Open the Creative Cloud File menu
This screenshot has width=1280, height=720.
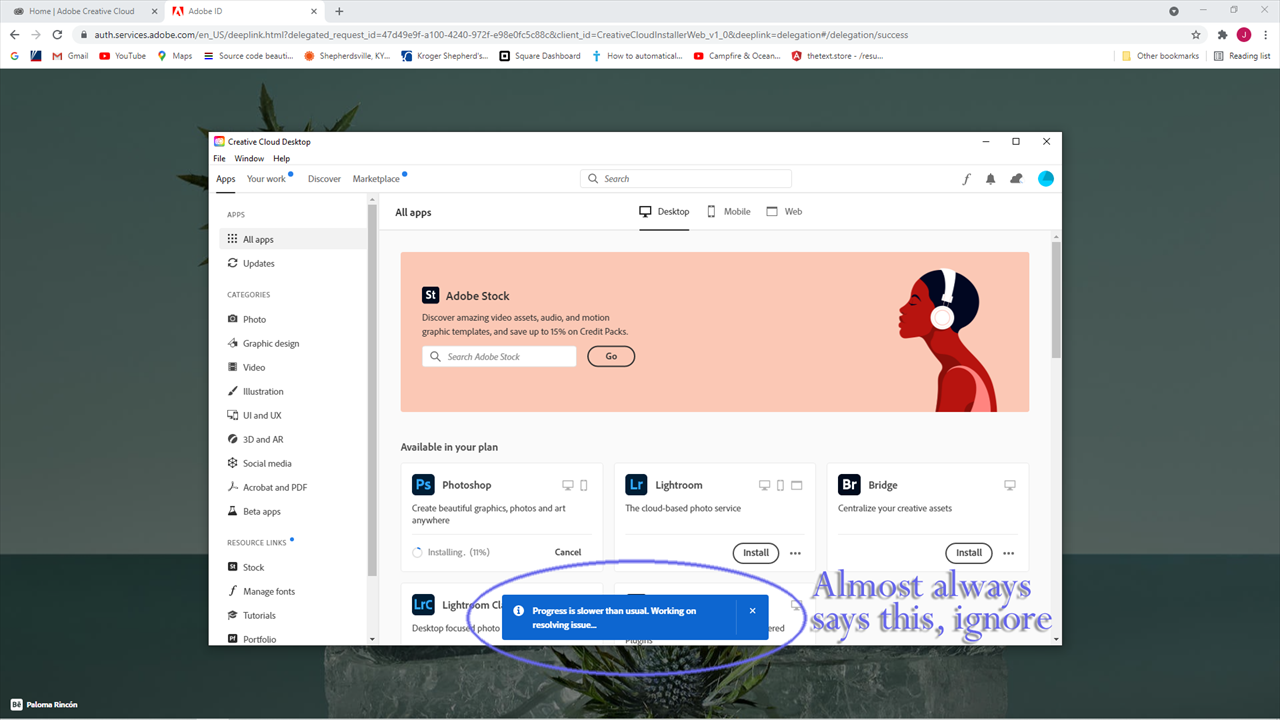(x=219, y=158)
